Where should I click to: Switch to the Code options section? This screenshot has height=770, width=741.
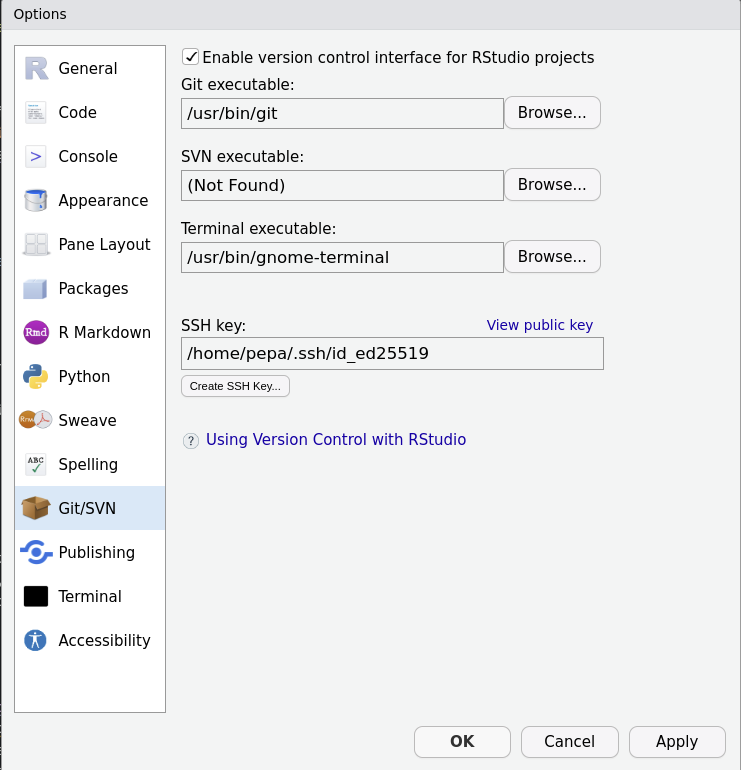pos(90,112)
